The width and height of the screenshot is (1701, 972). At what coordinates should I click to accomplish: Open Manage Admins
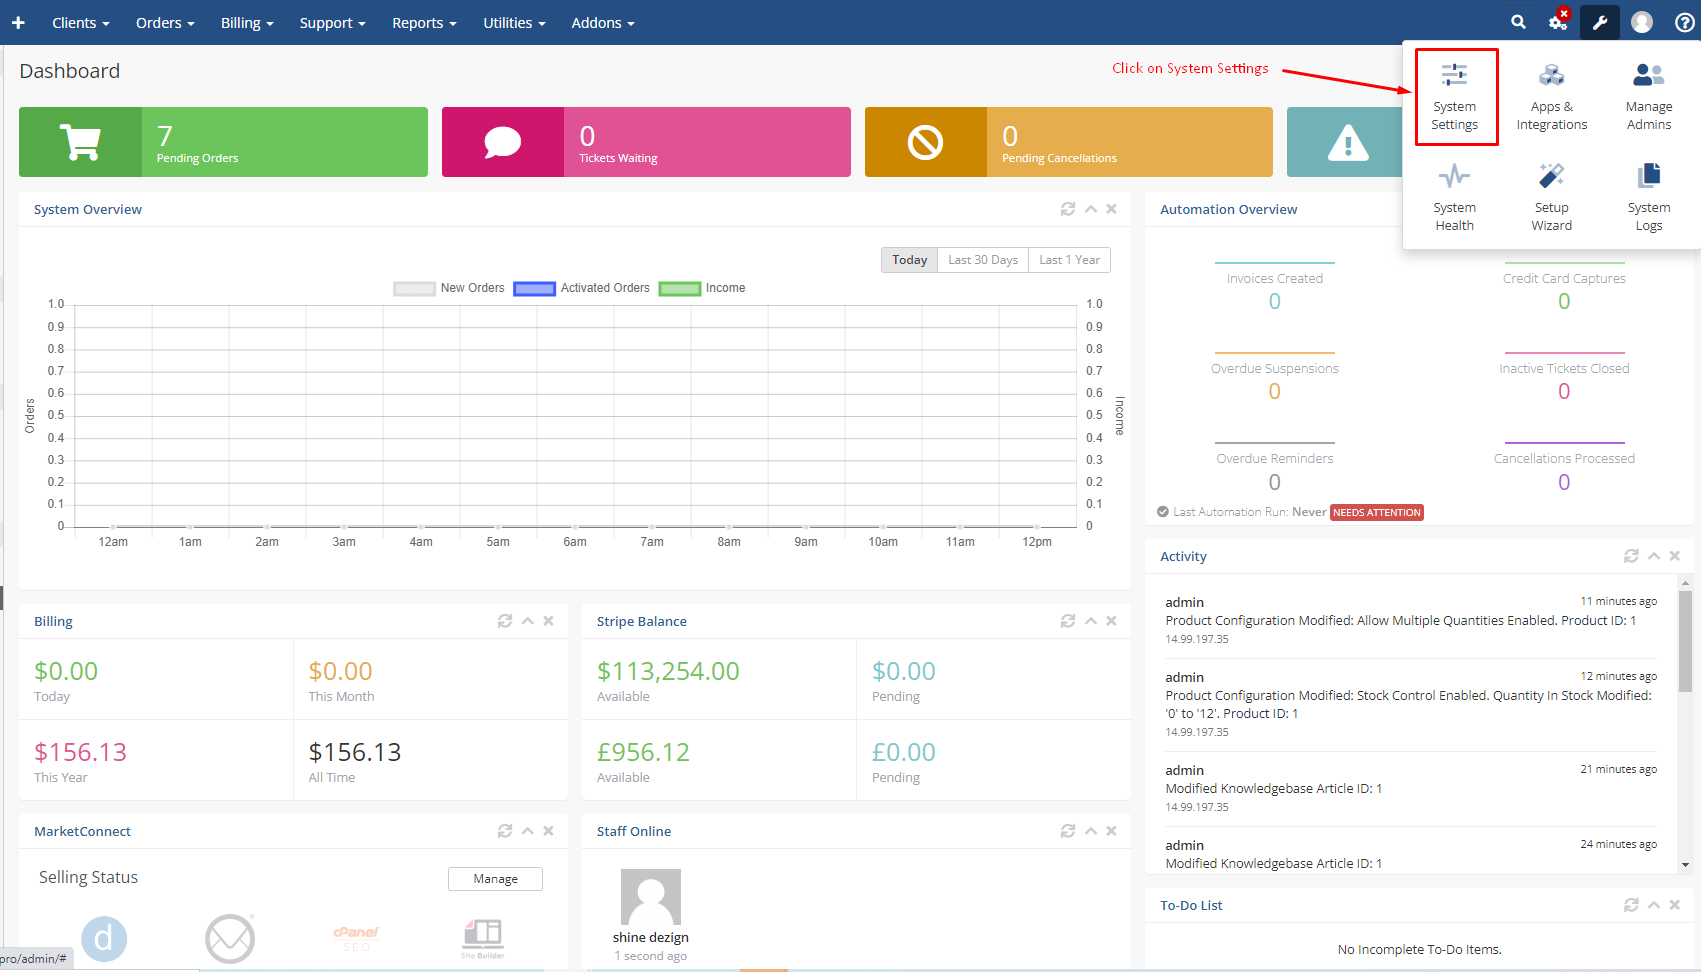coord(1648,97)
